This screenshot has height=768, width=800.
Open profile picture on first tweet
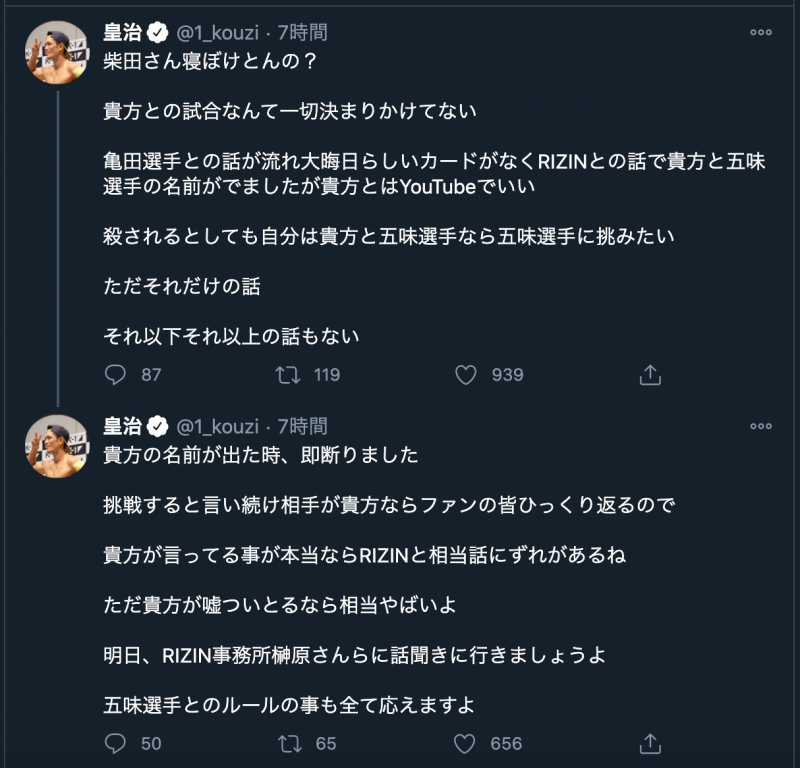pyautogui.click(x=56, y=53)
